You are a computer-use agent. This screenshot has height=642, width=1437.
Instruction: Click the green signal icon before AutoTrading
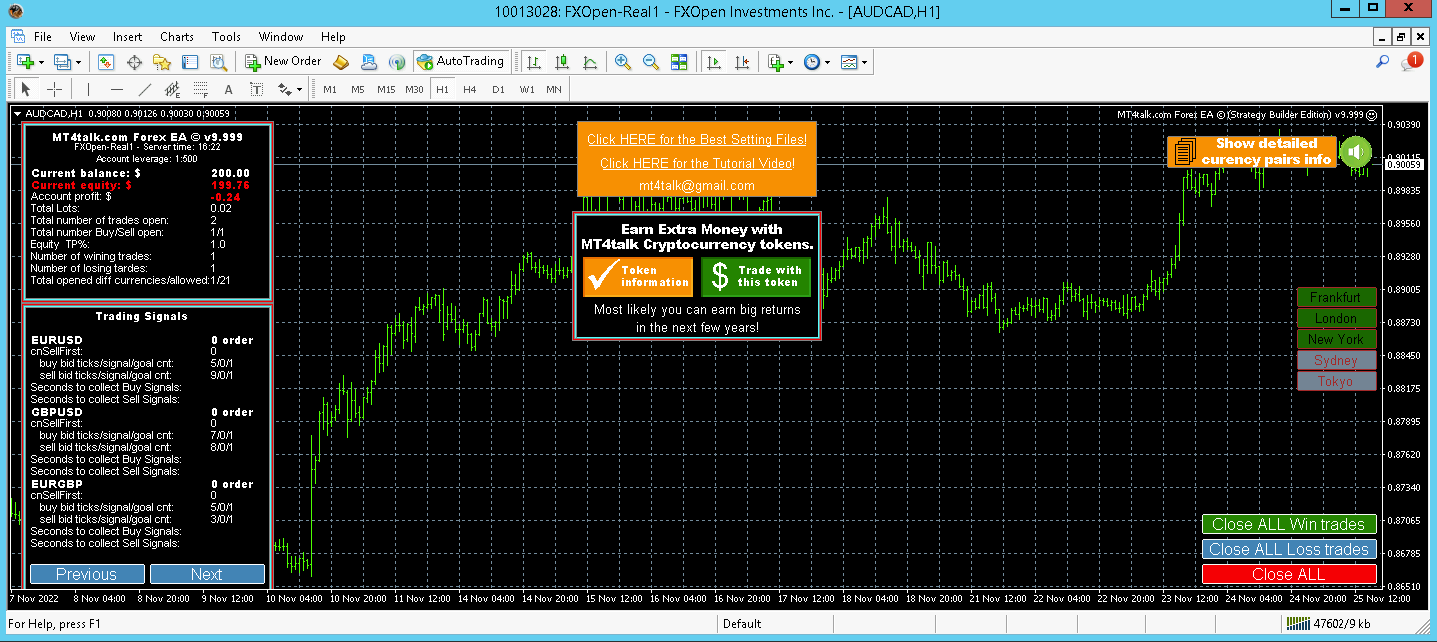tap(397, 62)
